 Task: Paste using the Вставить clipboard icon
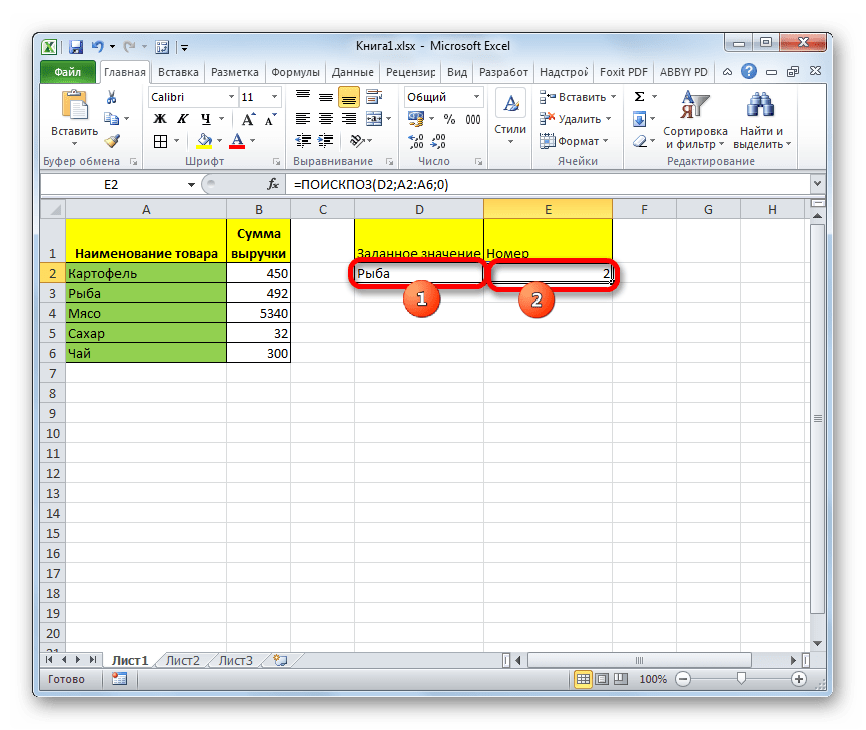tap(75, 105)
